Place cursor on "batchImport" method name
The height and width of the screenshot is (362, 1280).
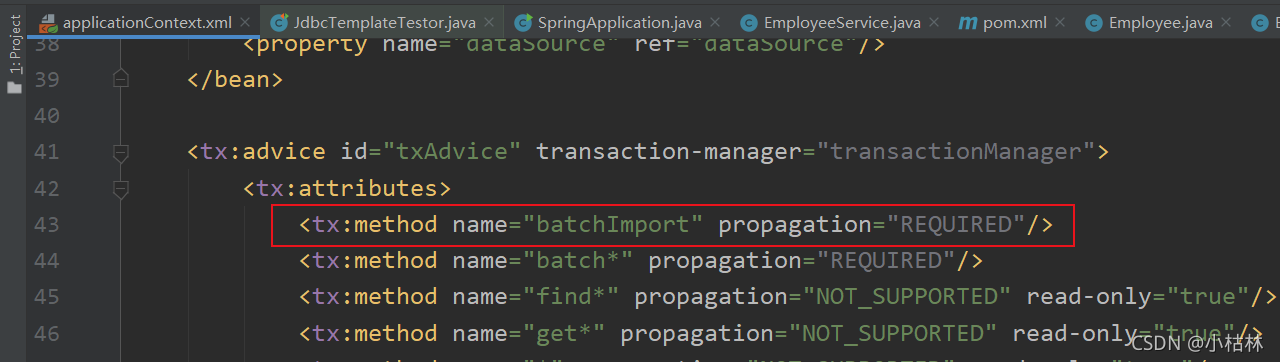tap(613, 225)
